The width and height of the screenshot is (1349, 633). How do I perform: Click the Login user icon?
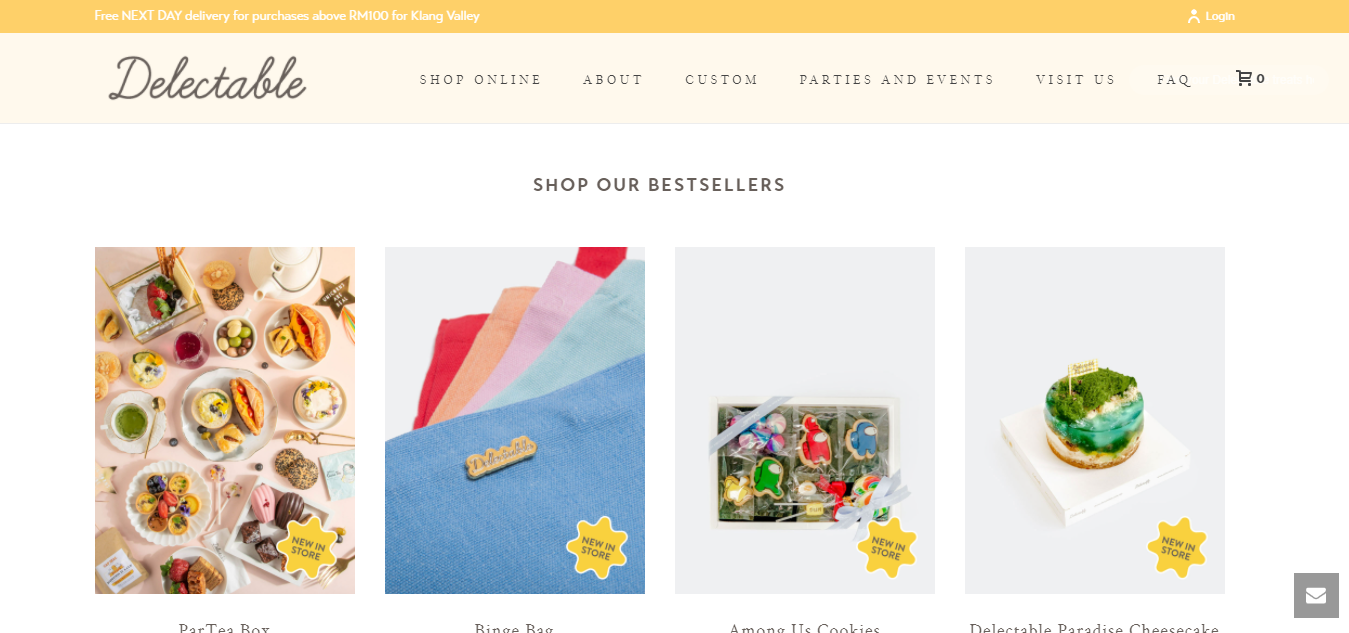coord(1193,16)
